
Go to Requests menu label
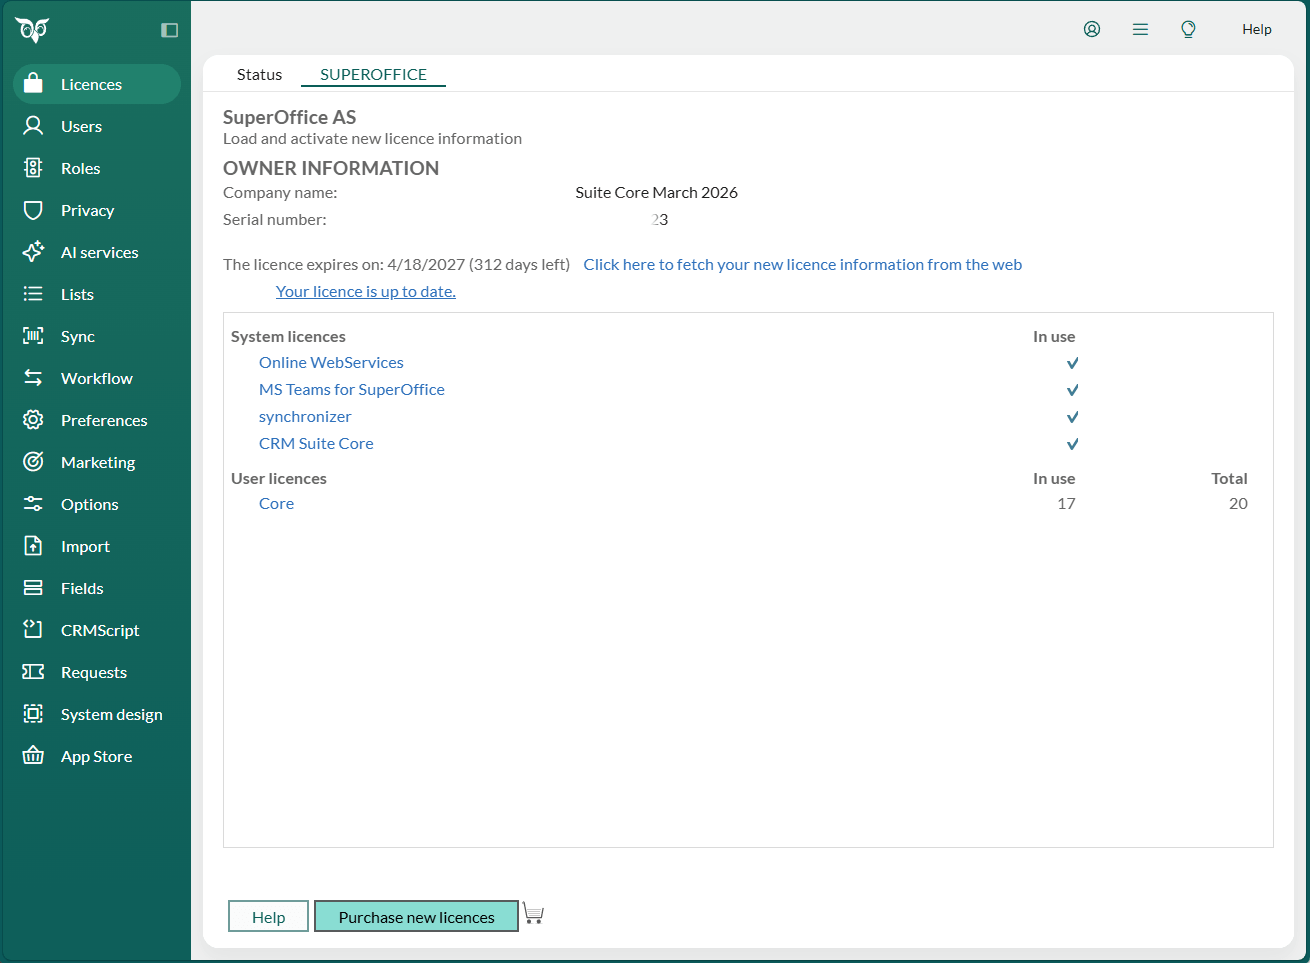tap(94, 672)
